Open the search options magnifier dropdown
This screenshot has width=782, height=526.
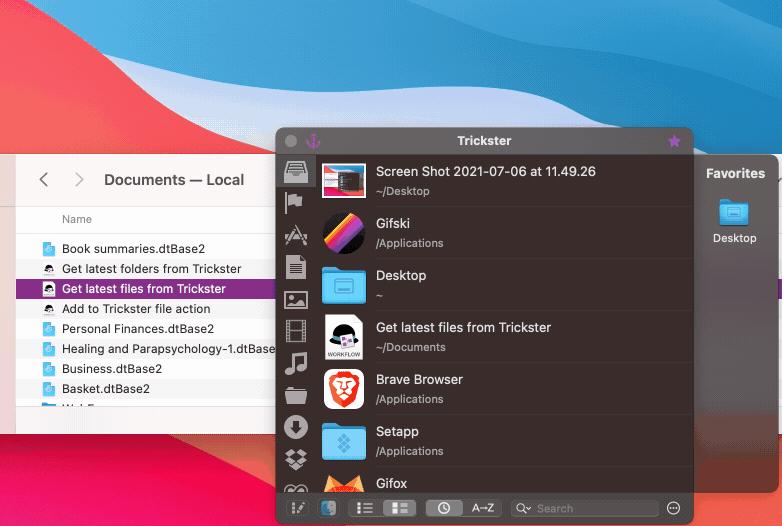pos(524,508)
